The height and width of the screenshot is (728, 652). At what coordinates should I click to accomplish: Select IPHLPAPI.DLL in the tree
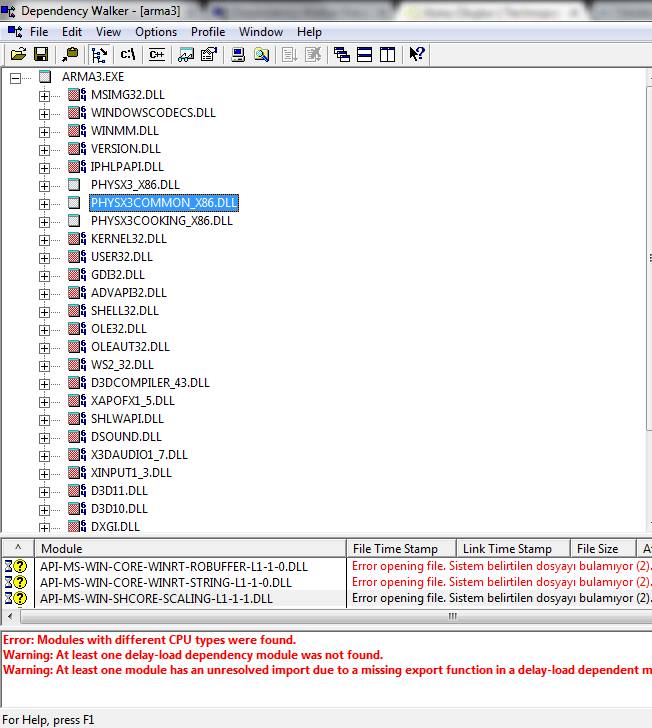click(127, 167)
